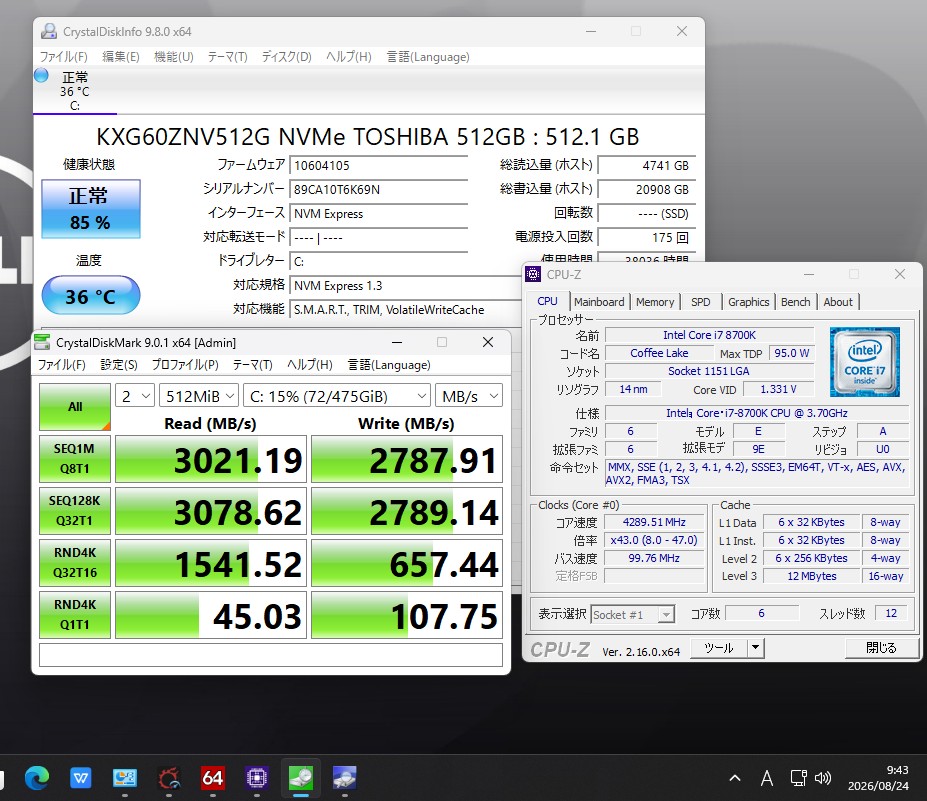Image resolution: width=927 pixels, height=801 pixels.
Task: Switch to Mainboard tab in CPU-Z
Action: (599, 301)
